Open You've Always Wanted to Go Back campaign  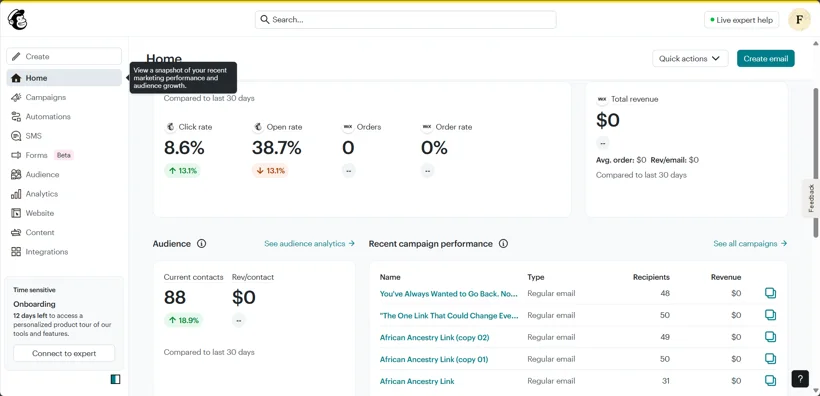click(449, 294)
